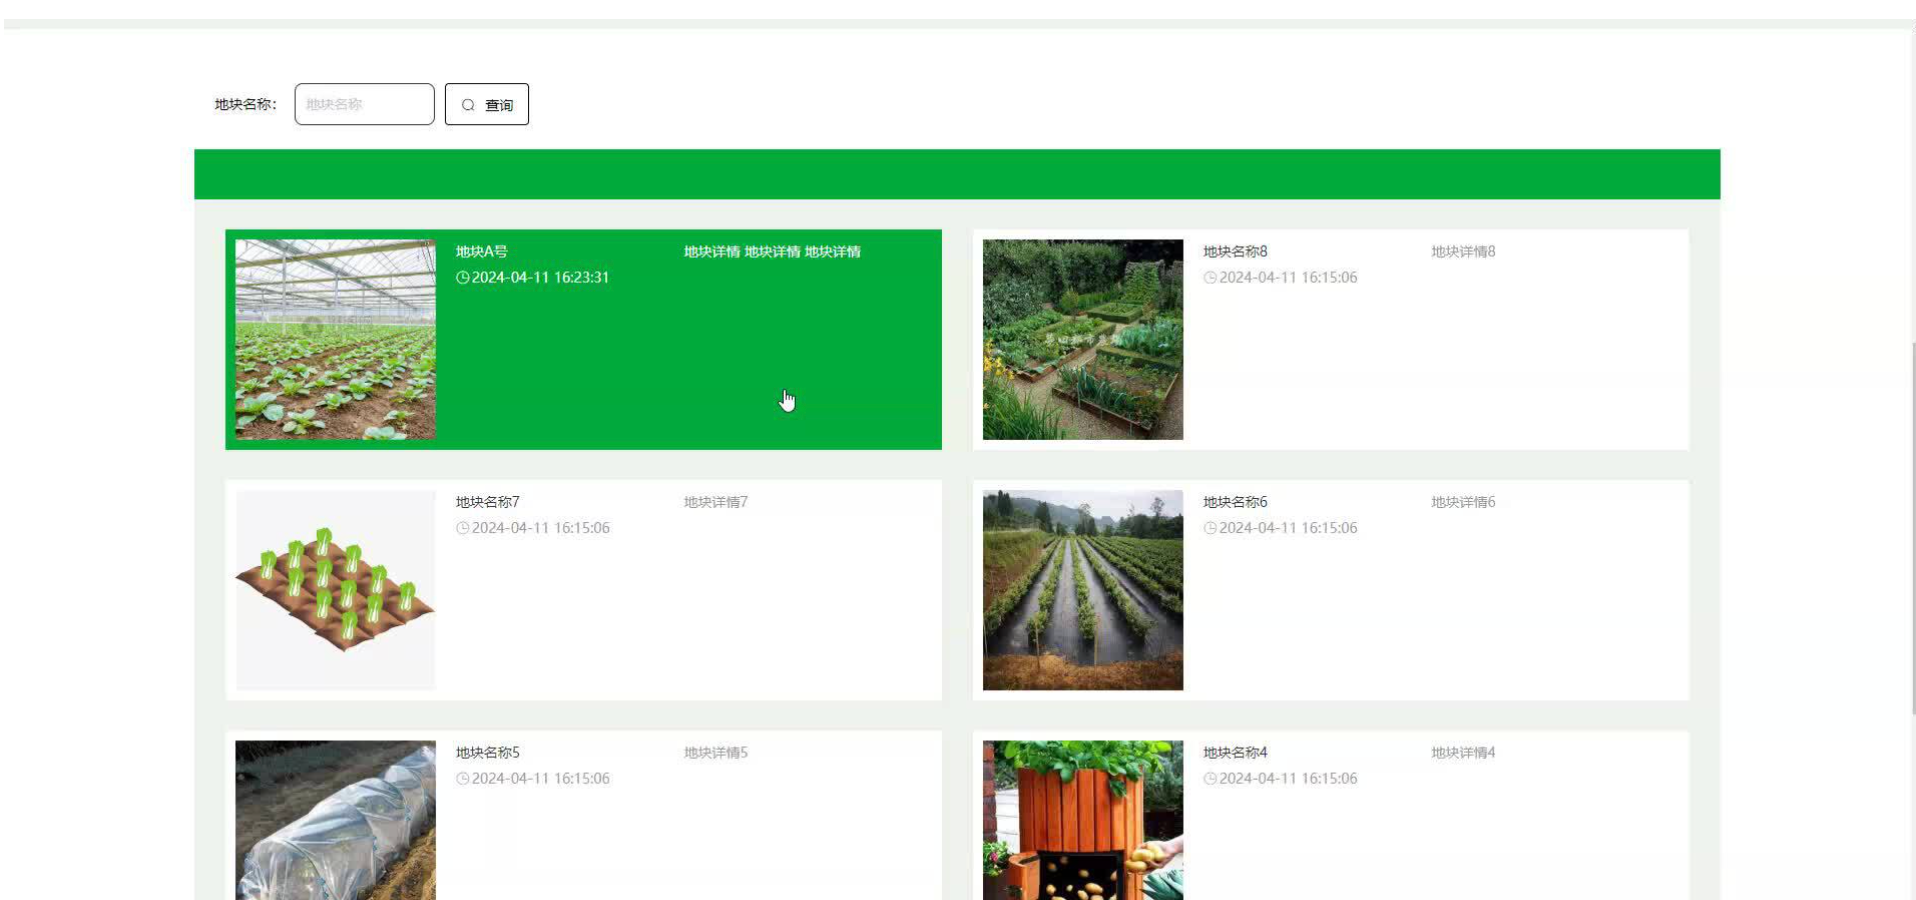Select the 地块名称5 title
This screenshot has height=900, width=1916.
click(488, 752)
